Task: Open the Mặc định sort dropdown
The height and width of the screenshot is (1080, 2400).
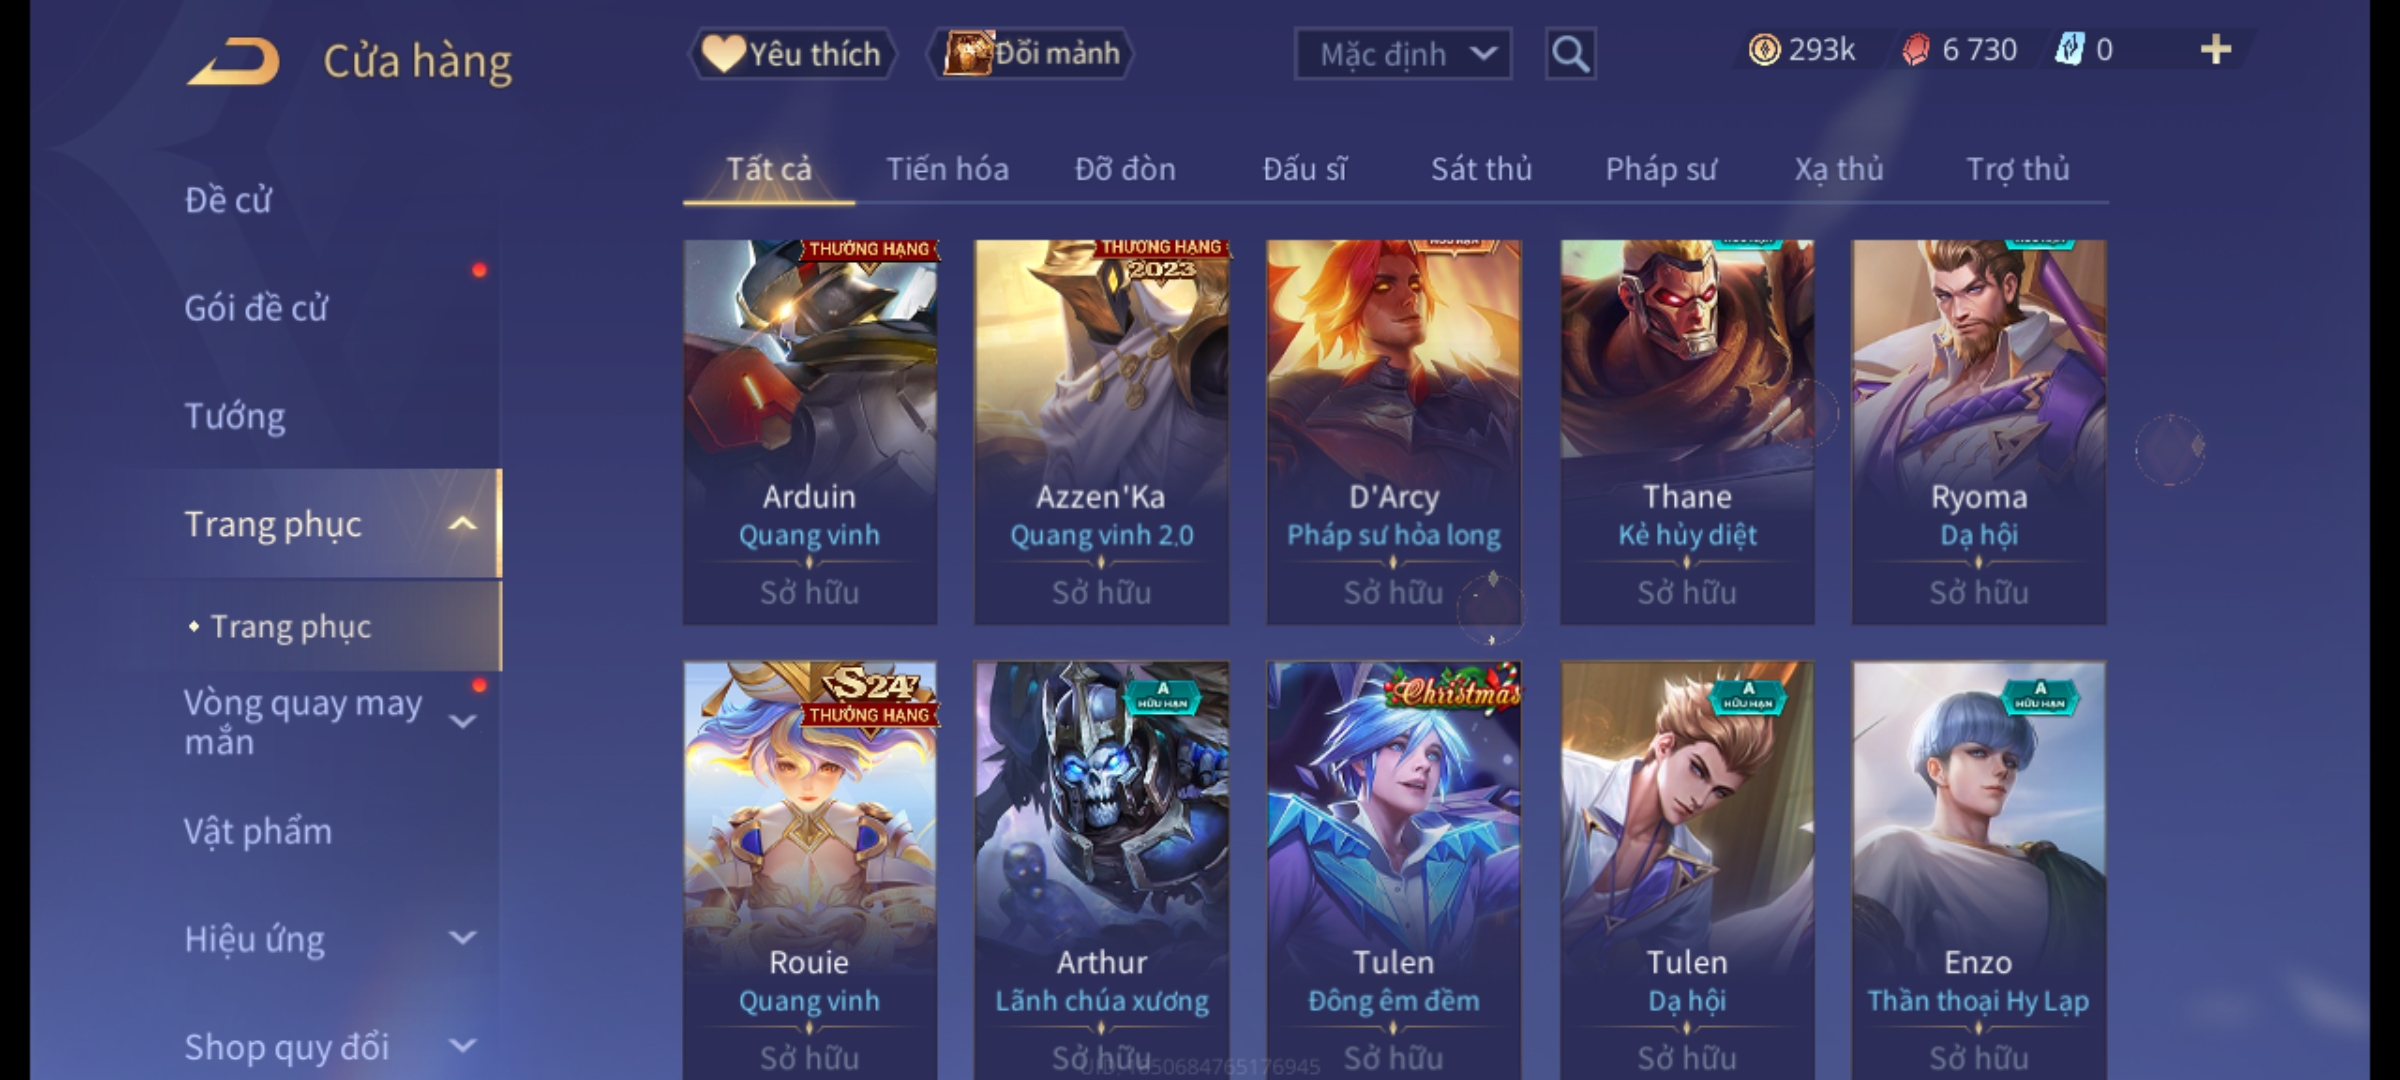Action: (1402, 54)
